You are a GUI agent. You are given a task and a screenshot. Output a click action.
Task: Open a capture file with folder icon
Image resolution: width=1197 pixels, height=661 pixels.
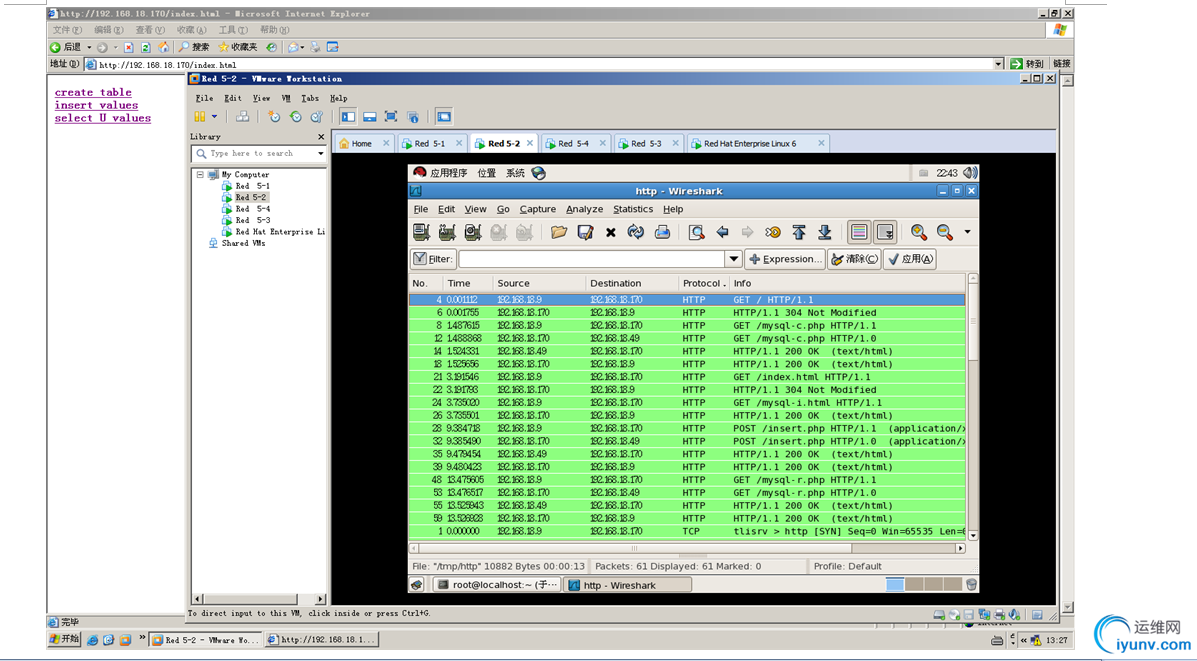(559, 232)
